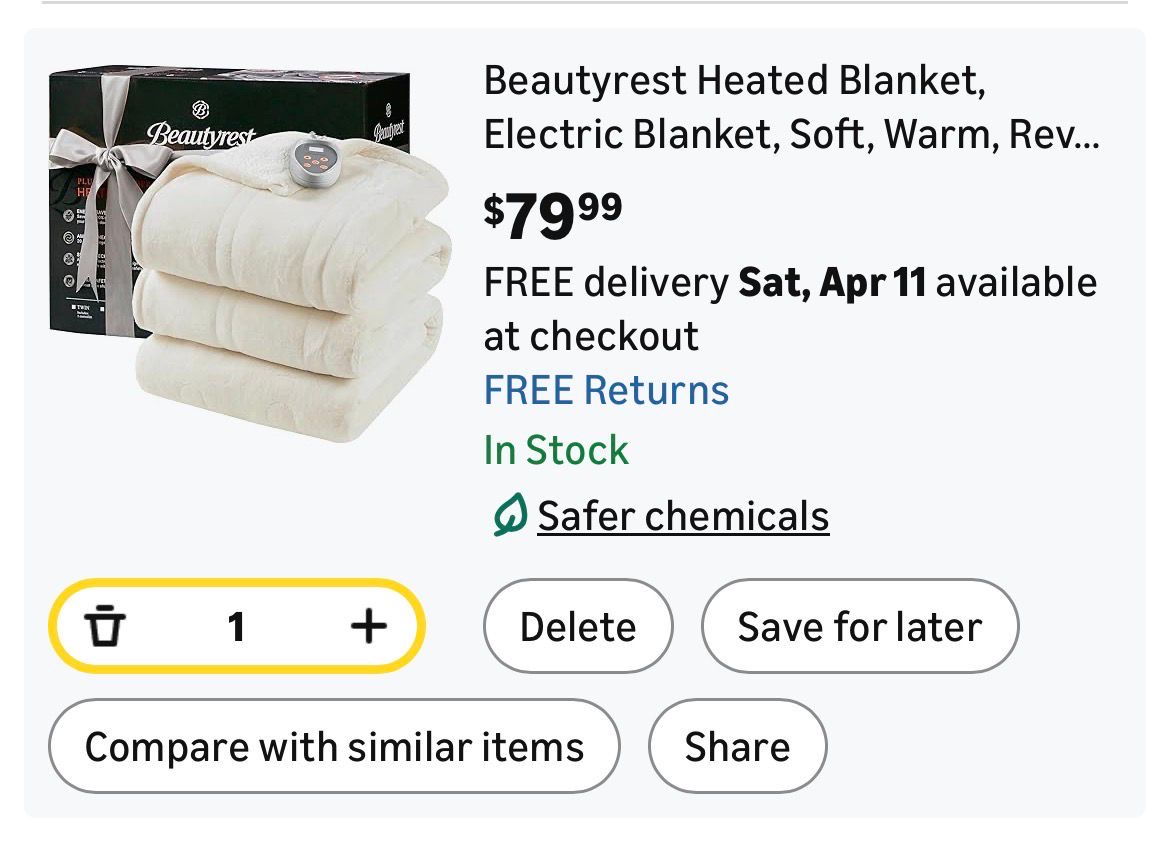1170x851 pixels.
Task: Open the FREE Returns link
Action: pos(606,390)
